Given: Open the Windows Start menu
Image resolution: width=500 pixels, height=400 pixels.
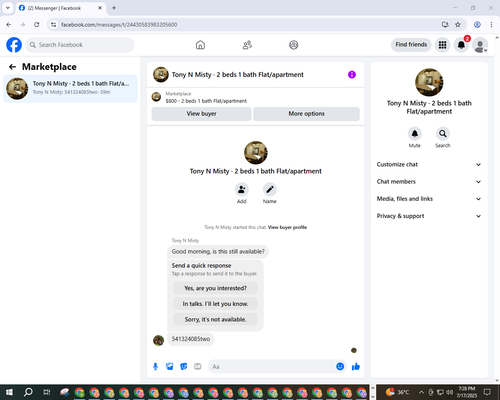Looking at the screenshot, I should [9, 392].
